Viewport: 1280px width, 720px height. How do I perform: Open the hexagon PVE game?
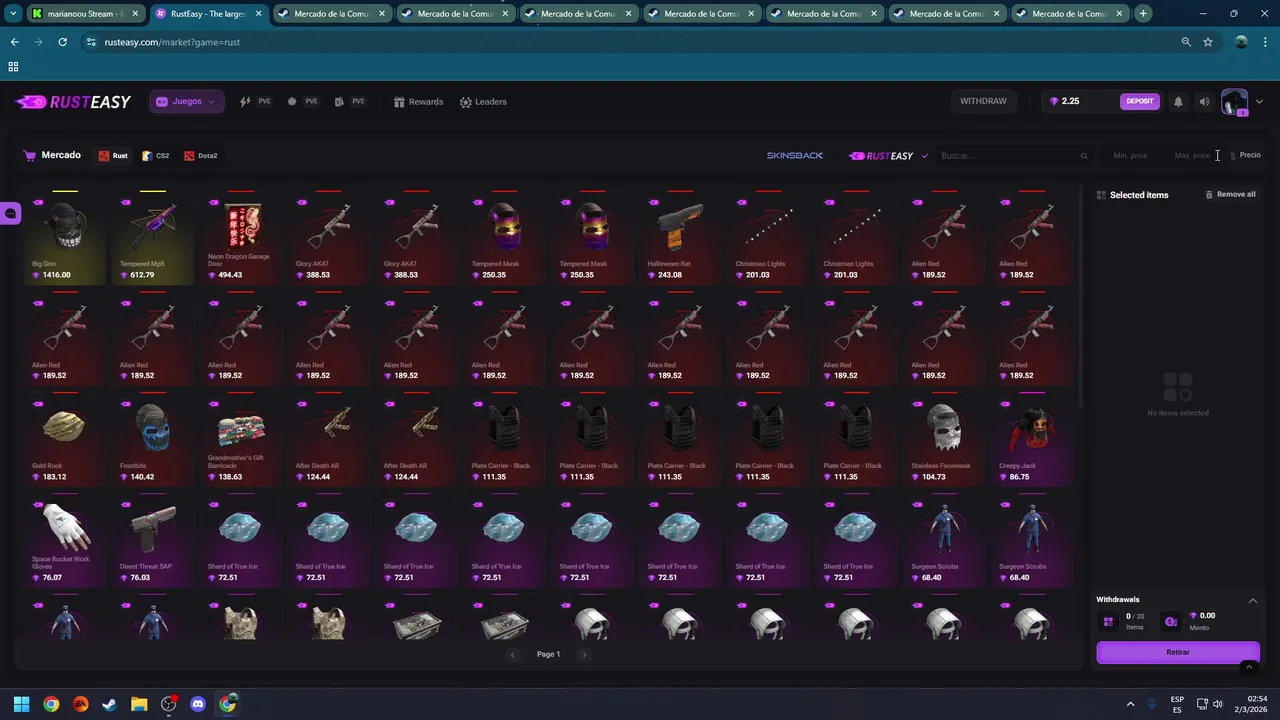(303, 101)
